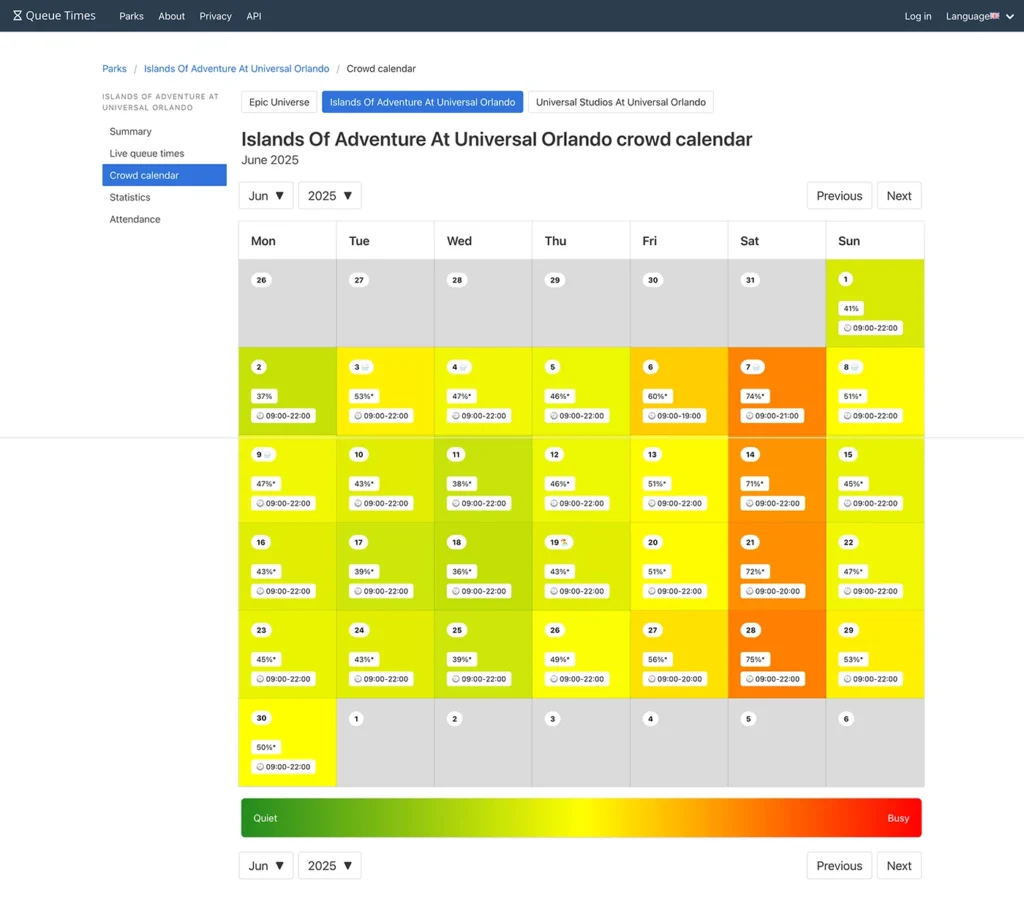Click clock icon in June 6 hours

tap(652, 415)
